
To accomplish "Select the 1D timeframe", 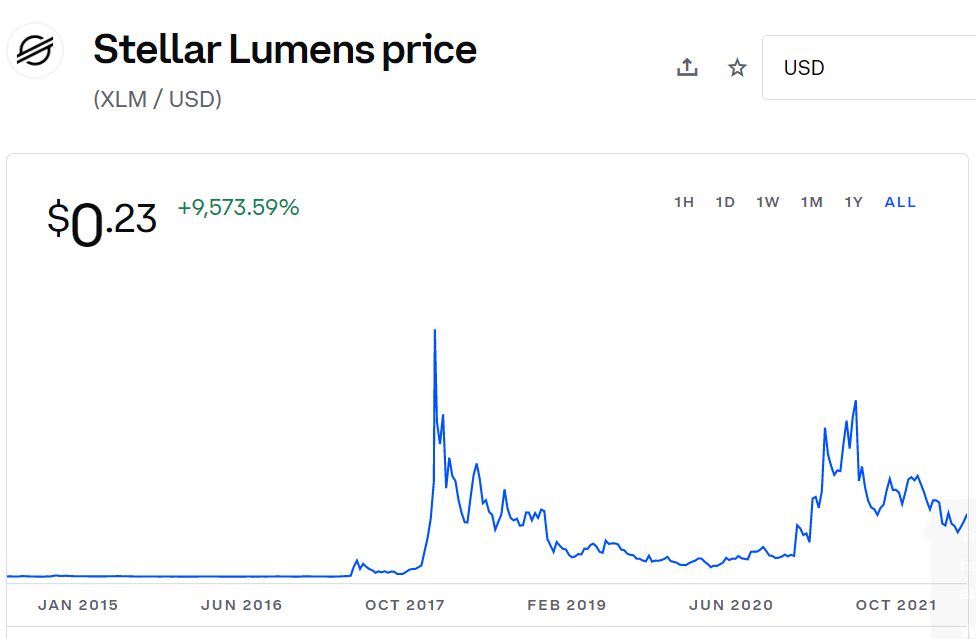I will click(x=725, y=202).
